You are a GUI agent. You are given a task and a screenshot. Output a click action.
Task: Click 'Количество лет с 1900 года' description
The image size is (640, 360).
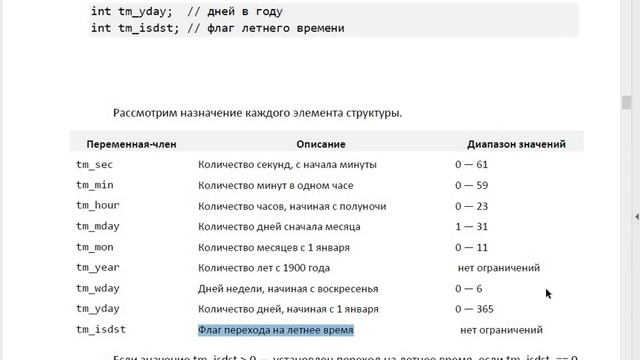(264, 268)
